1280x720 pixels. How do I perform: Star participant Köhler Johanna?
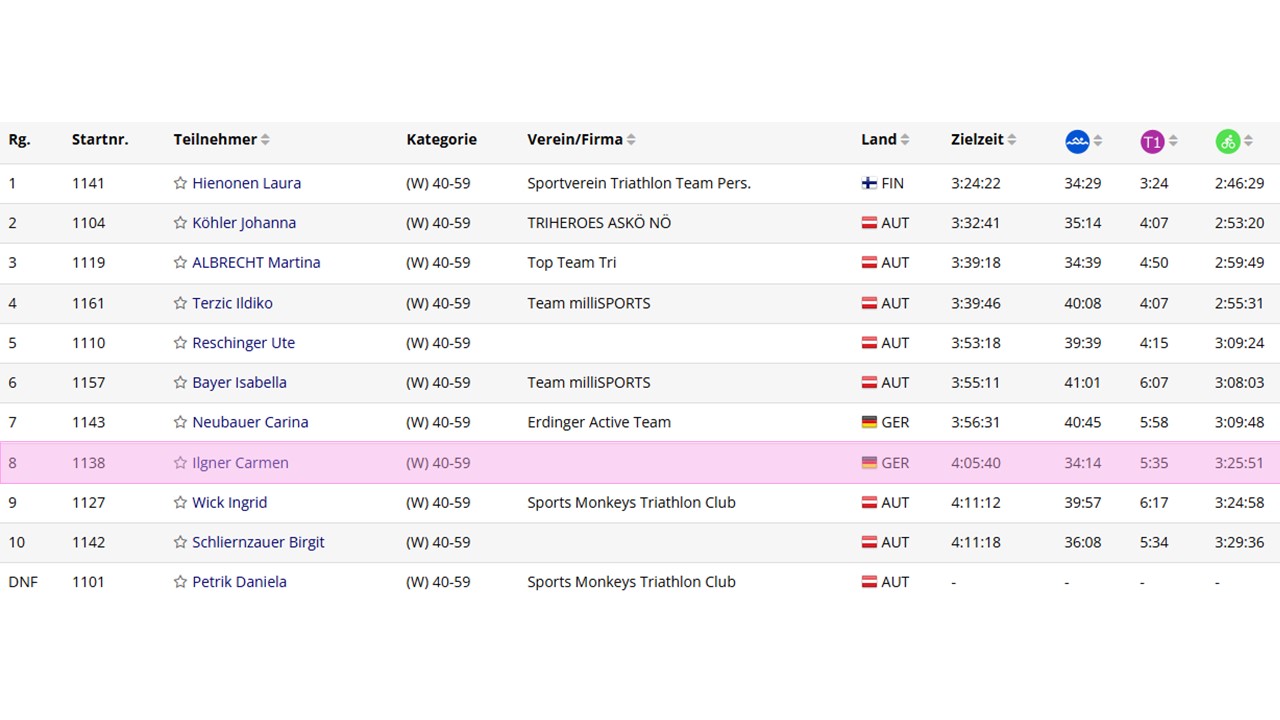(x=180, y=223)
